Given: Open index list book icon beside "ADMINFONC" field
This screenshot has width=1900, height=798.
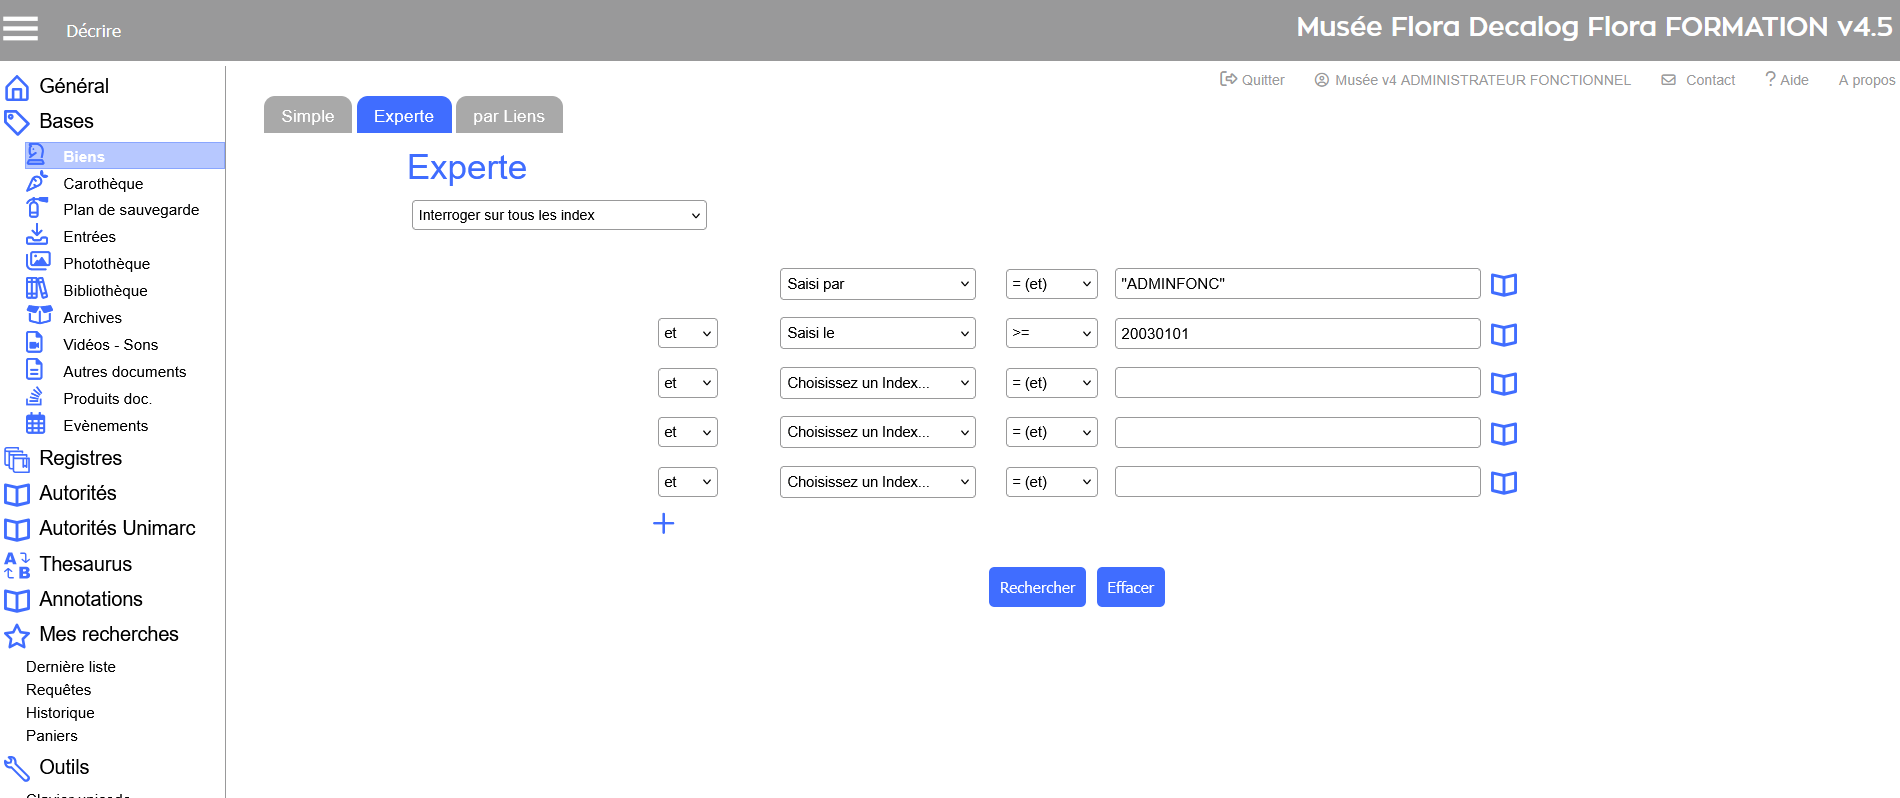Looking at the screenshot, I should coord(1503,285).
